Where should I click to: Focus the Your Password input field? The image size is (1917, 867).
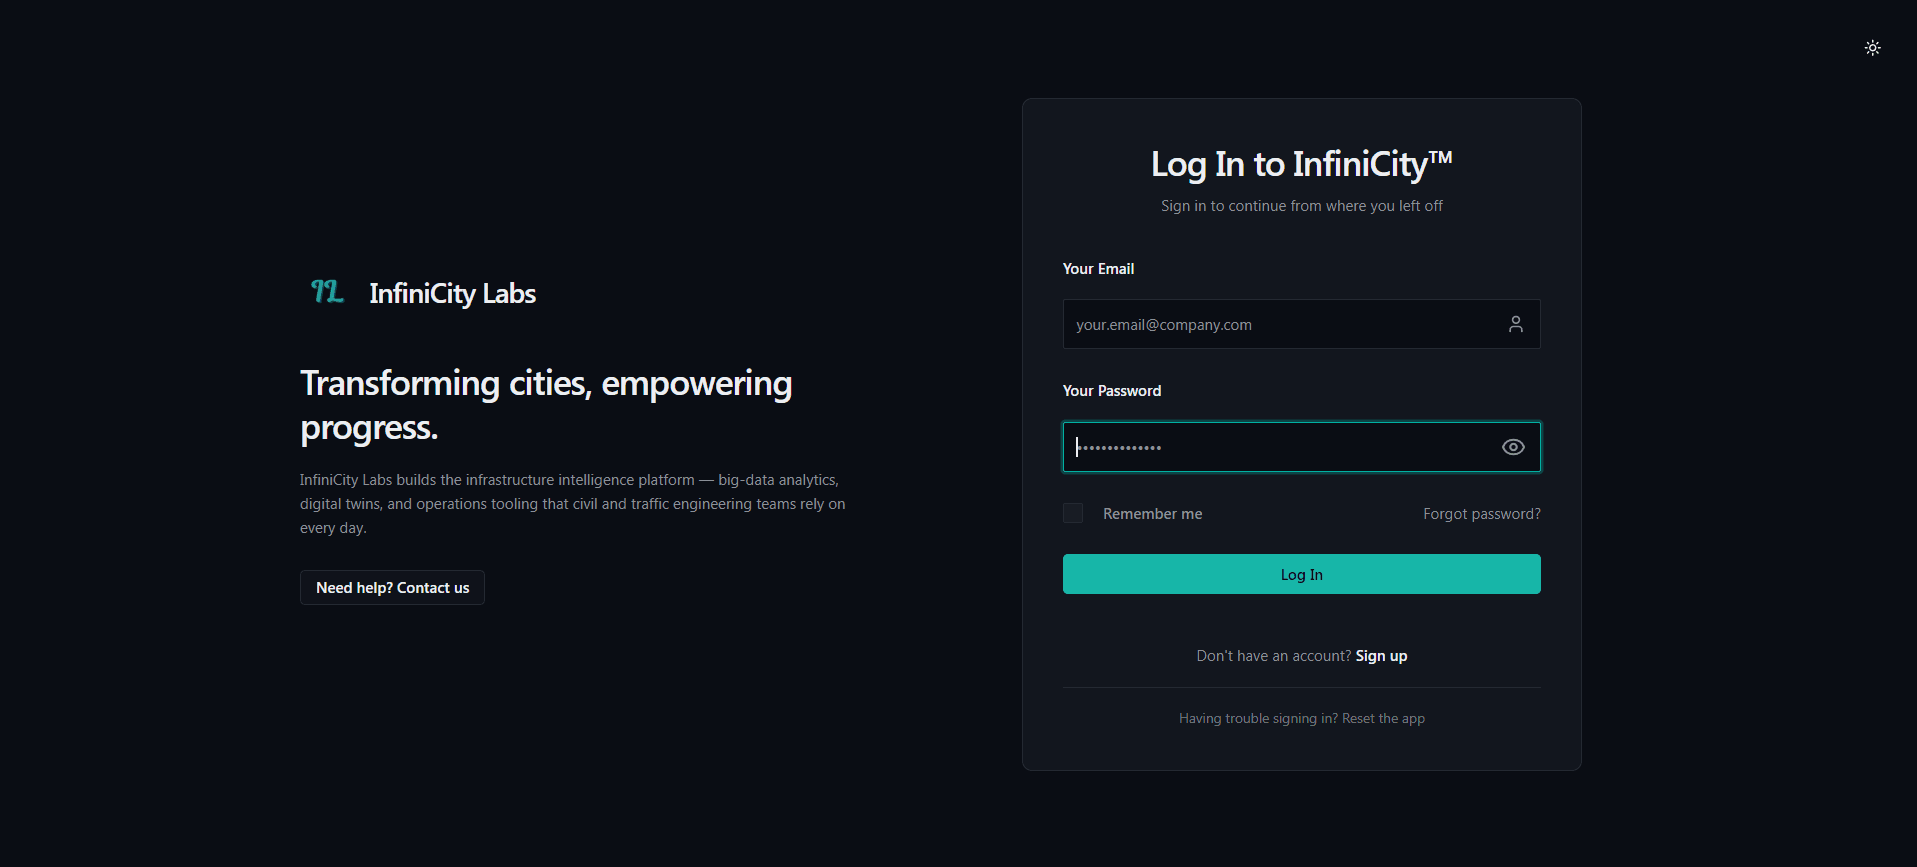click(1301, 447)
